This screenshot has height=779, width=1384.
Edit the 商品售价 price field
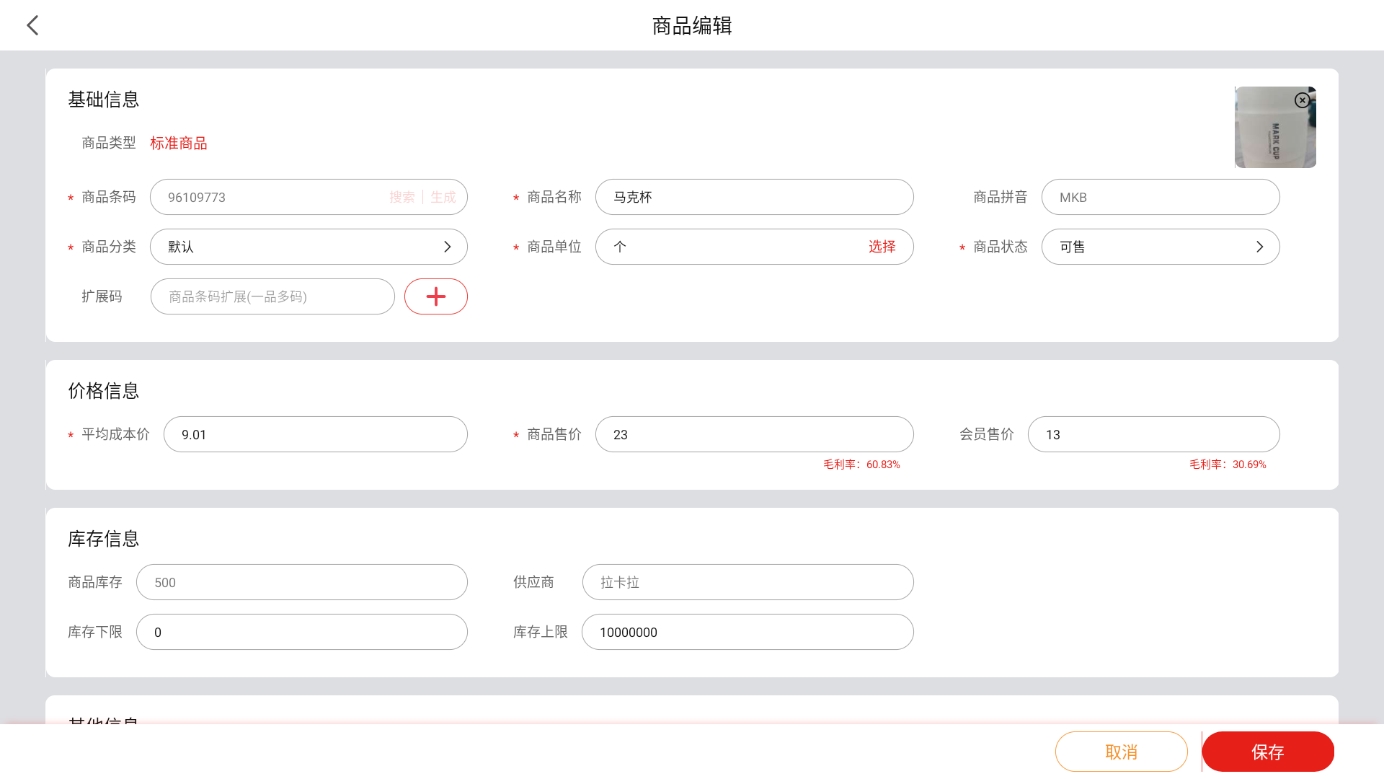tap(753, 435)
